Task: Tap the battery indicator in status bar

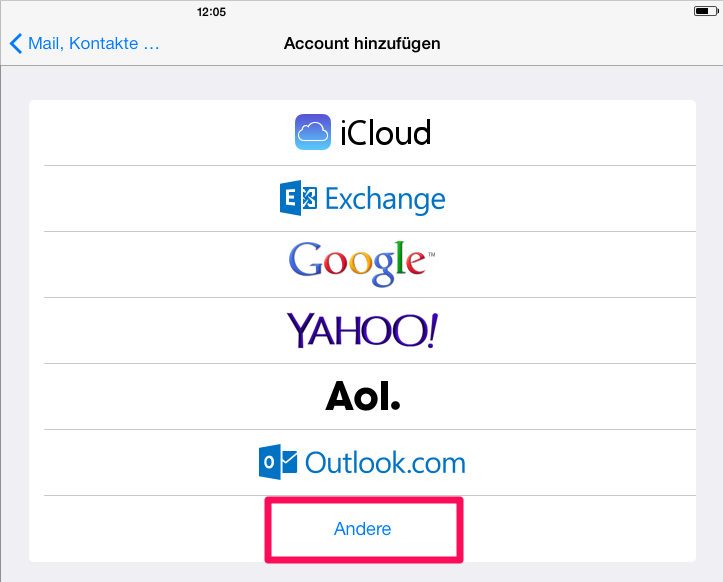Action: [x=705, y=11]
